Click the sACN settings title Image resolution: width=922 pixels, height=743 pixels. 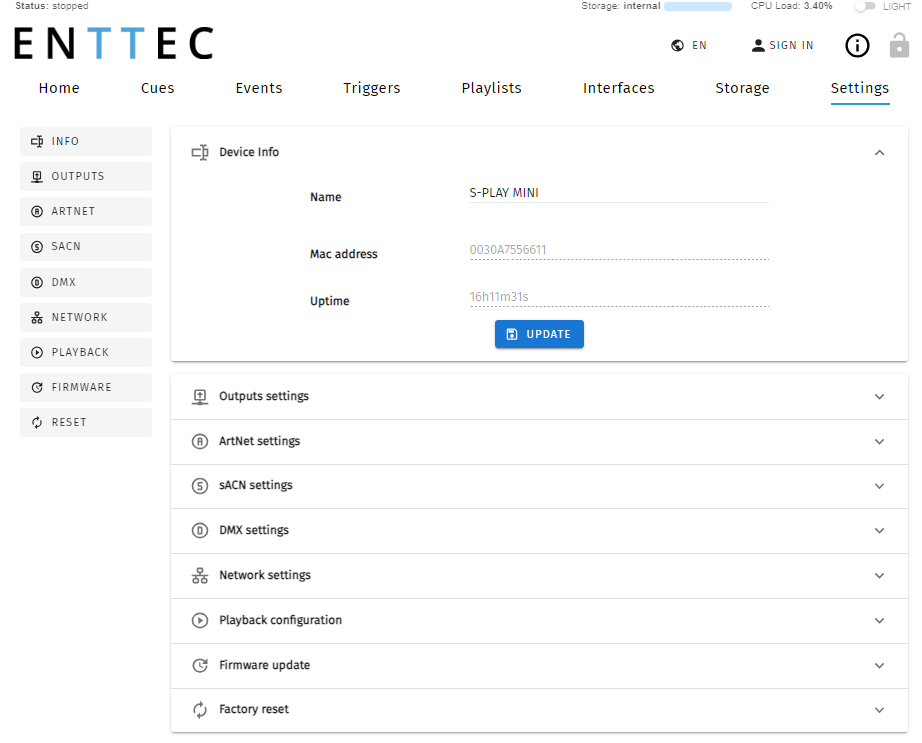tap(255, 486)
